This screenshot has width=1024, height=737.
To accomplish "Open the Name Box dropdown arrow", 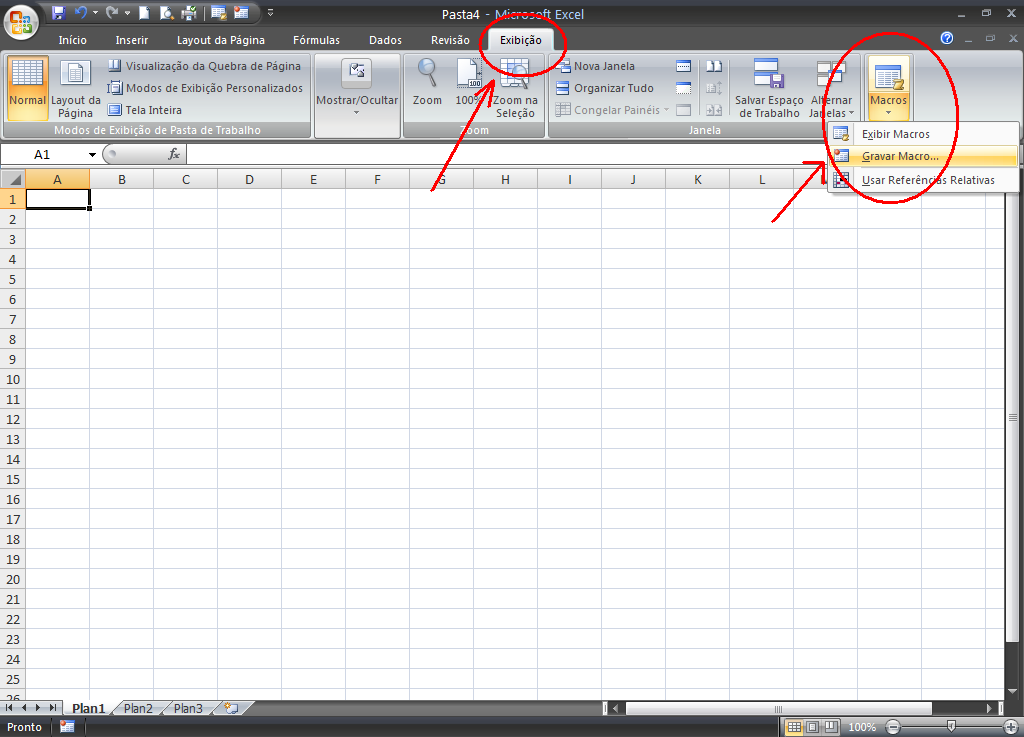I will click(92, 155).
